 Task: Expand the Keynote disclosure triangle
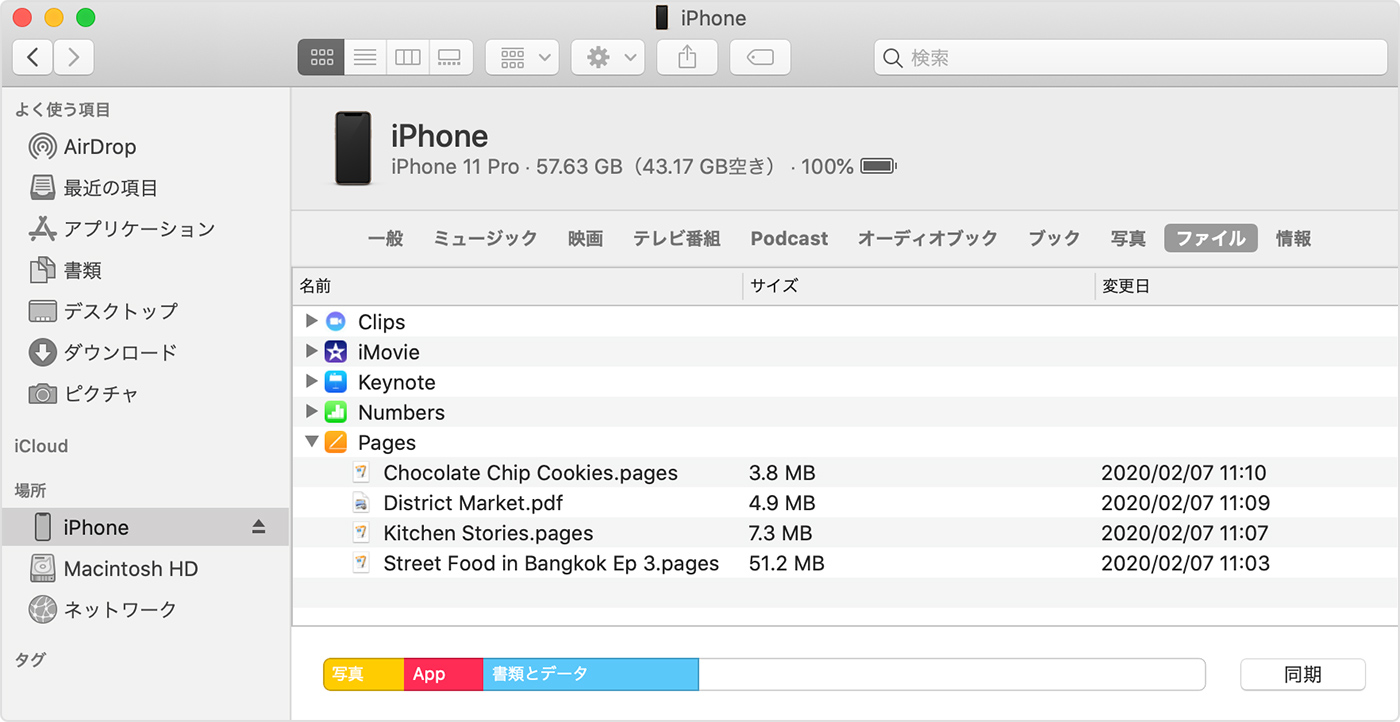[311, 381]
